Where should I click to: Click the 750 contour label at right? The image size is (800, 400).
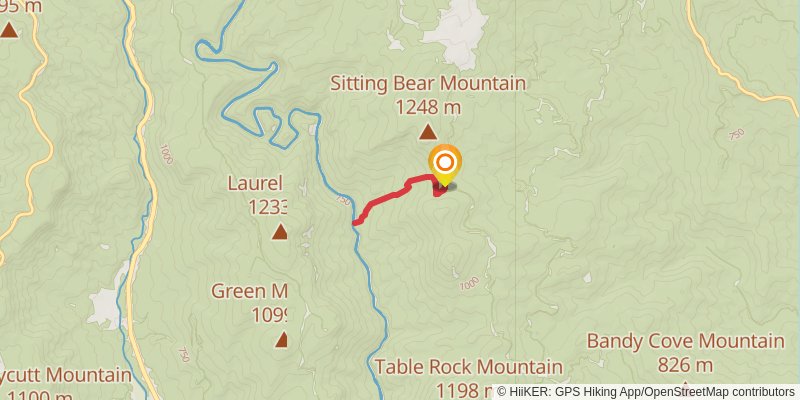click(737, 136)
